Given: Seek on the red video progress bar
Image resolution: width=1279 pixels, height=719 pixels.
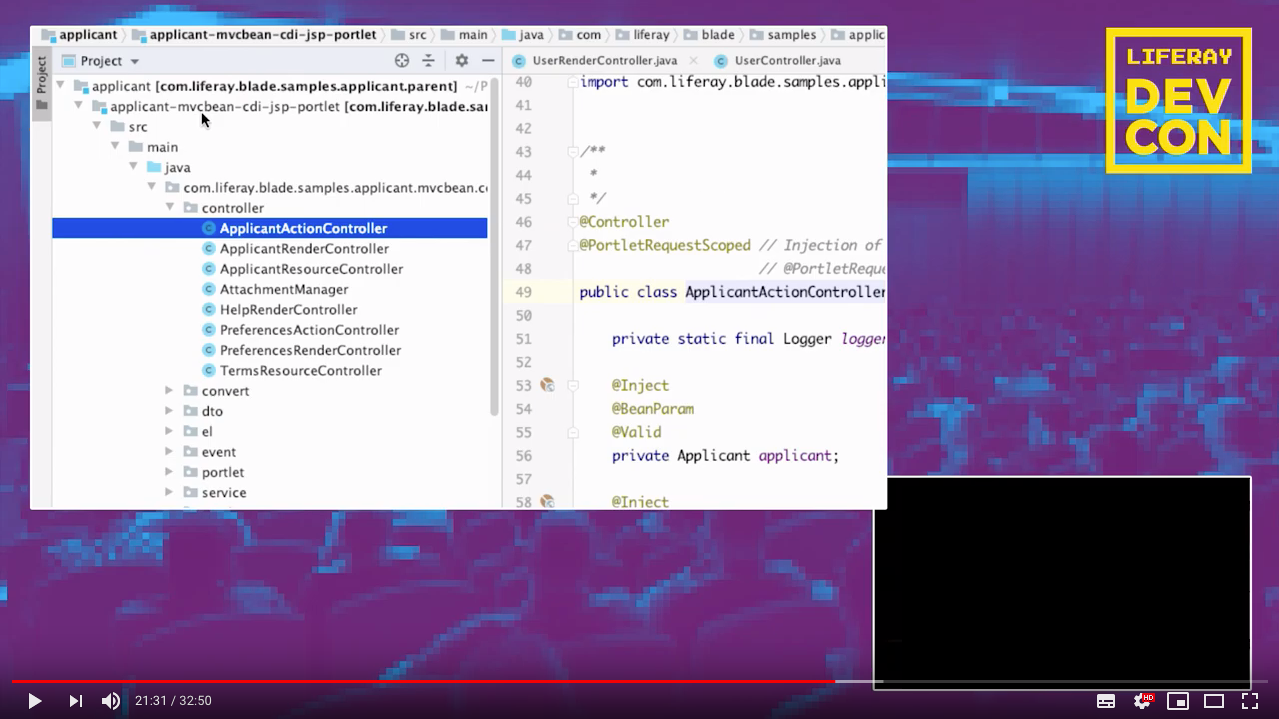Looking at the screenshot, I should tap(420, 681).
